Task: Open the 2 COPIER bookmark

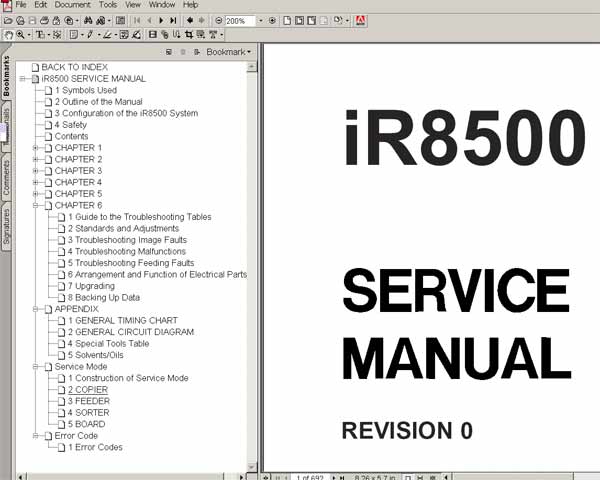Action: point(88,390)
